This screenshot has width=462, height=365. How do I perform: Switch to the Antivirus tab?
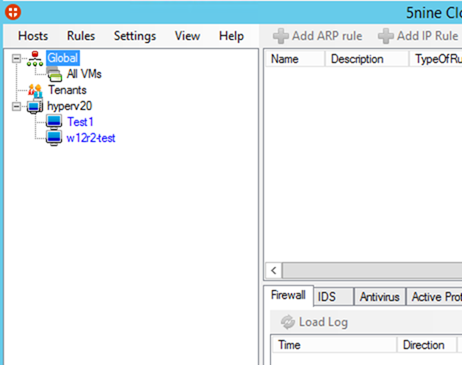(x=380, y=297)
